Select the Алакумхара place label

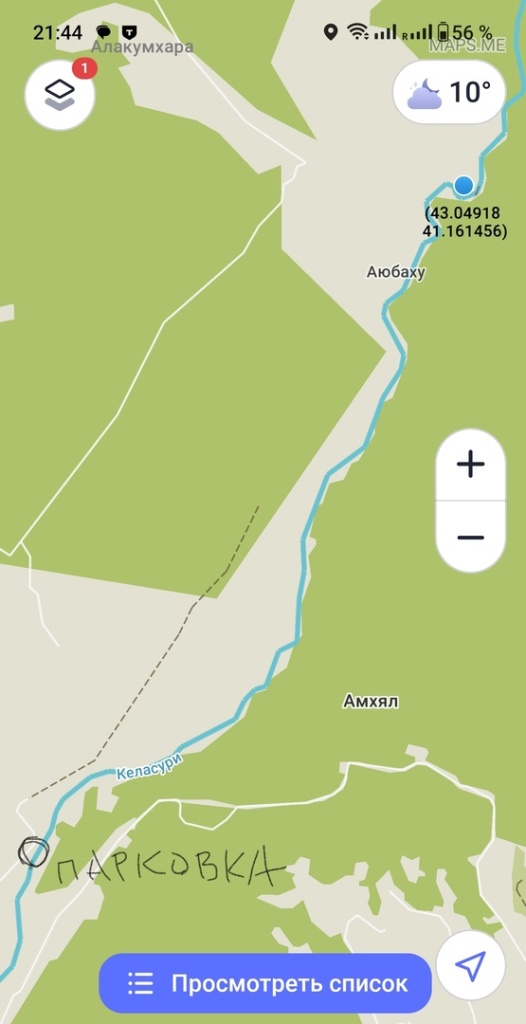142,47
